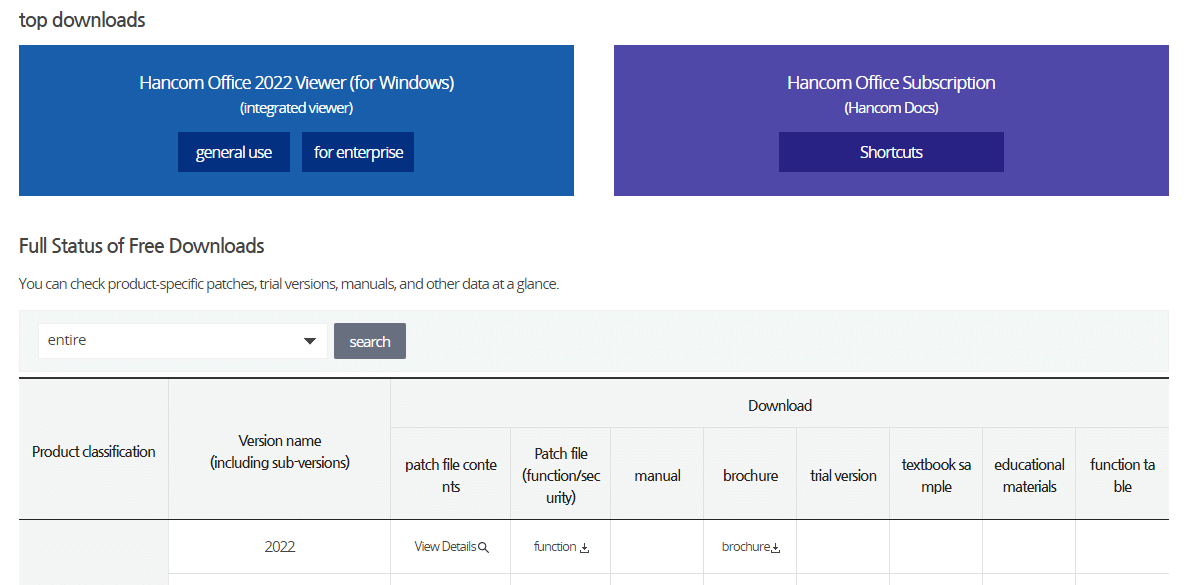Screen dimensions: 1200x585
Task: Click the 'Full Status of Free Downloads' heading
Action: click(141, 245)
